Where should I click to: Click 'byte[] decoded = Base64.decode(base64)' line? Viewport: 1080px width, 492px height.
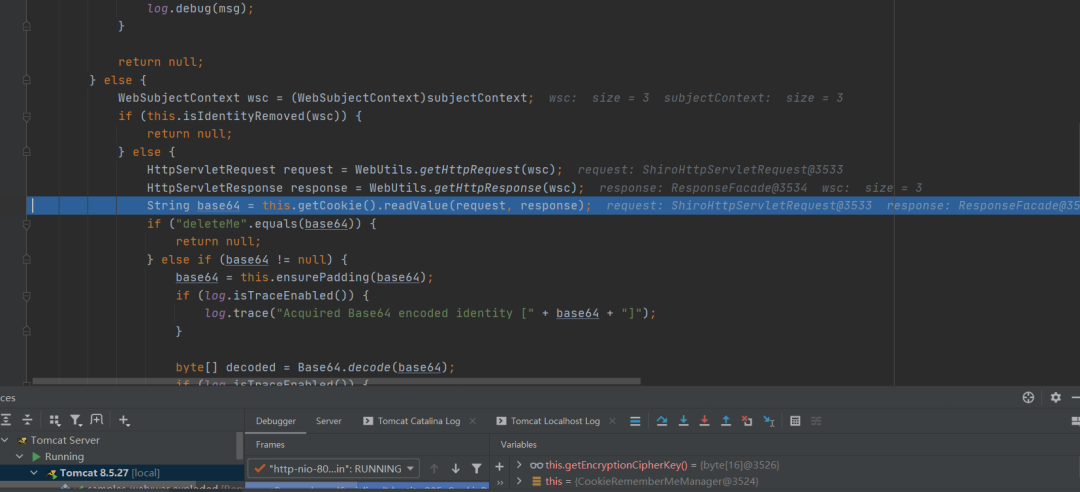pyautogui.click(x=315, y=367)
